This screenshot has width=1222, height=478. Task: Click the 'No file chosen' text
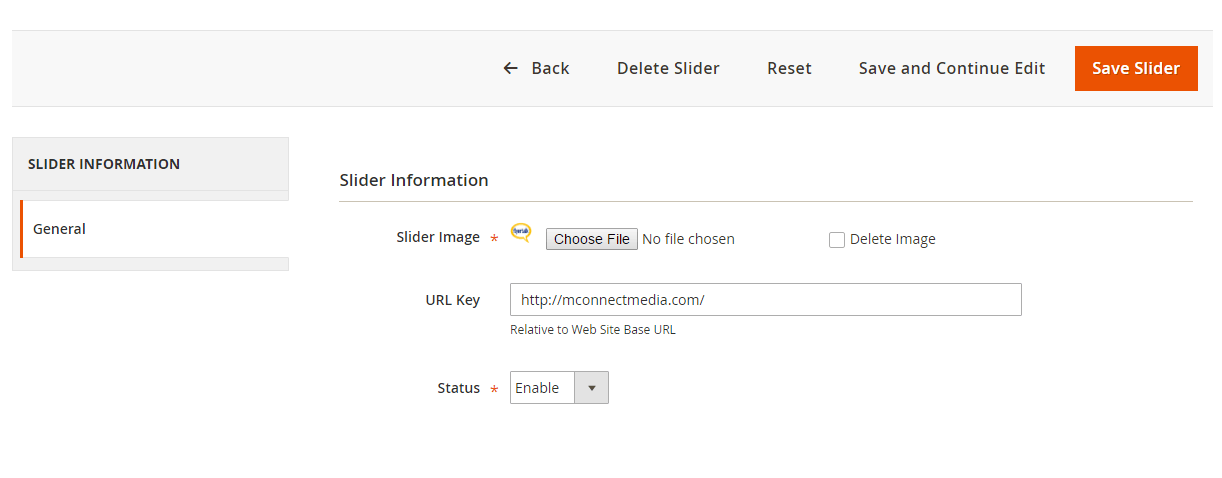688,239
